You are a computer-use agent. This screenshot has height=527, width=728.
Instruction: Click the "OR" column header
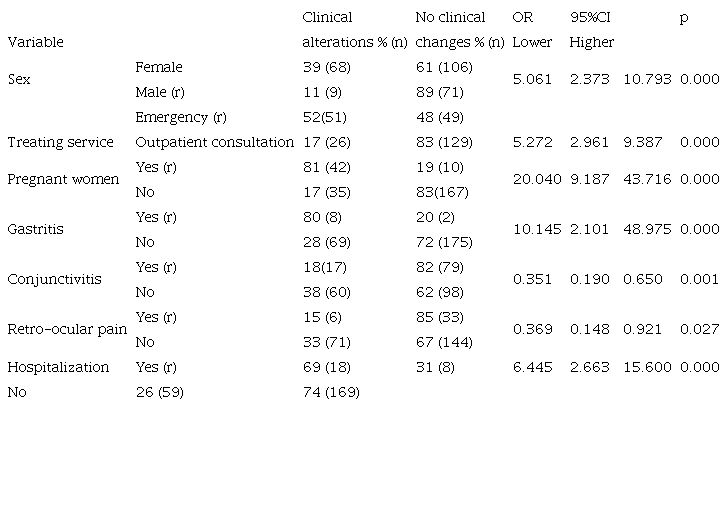click(x=522, y=18)
